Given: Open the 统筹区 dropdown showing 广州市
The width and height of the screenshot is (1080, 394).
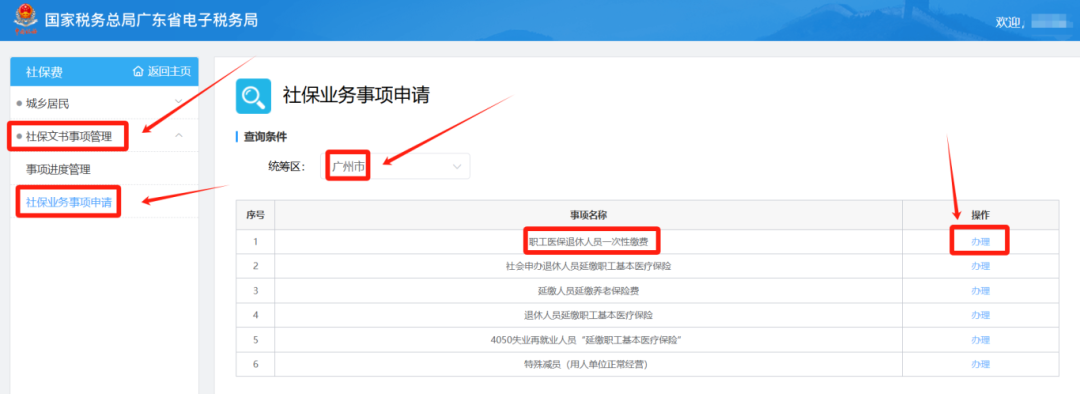Looking at the screenshot, I should point(395,166).
